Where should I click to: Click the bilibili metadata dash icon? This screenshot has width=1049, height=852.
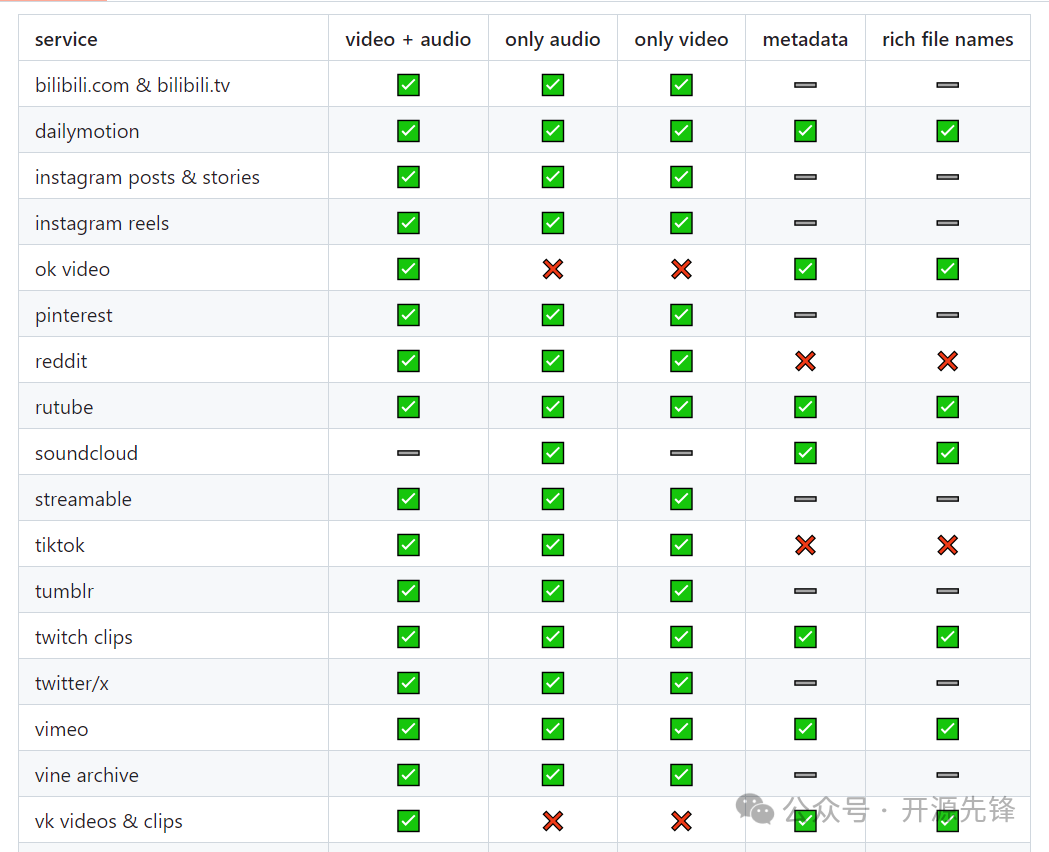805,85
